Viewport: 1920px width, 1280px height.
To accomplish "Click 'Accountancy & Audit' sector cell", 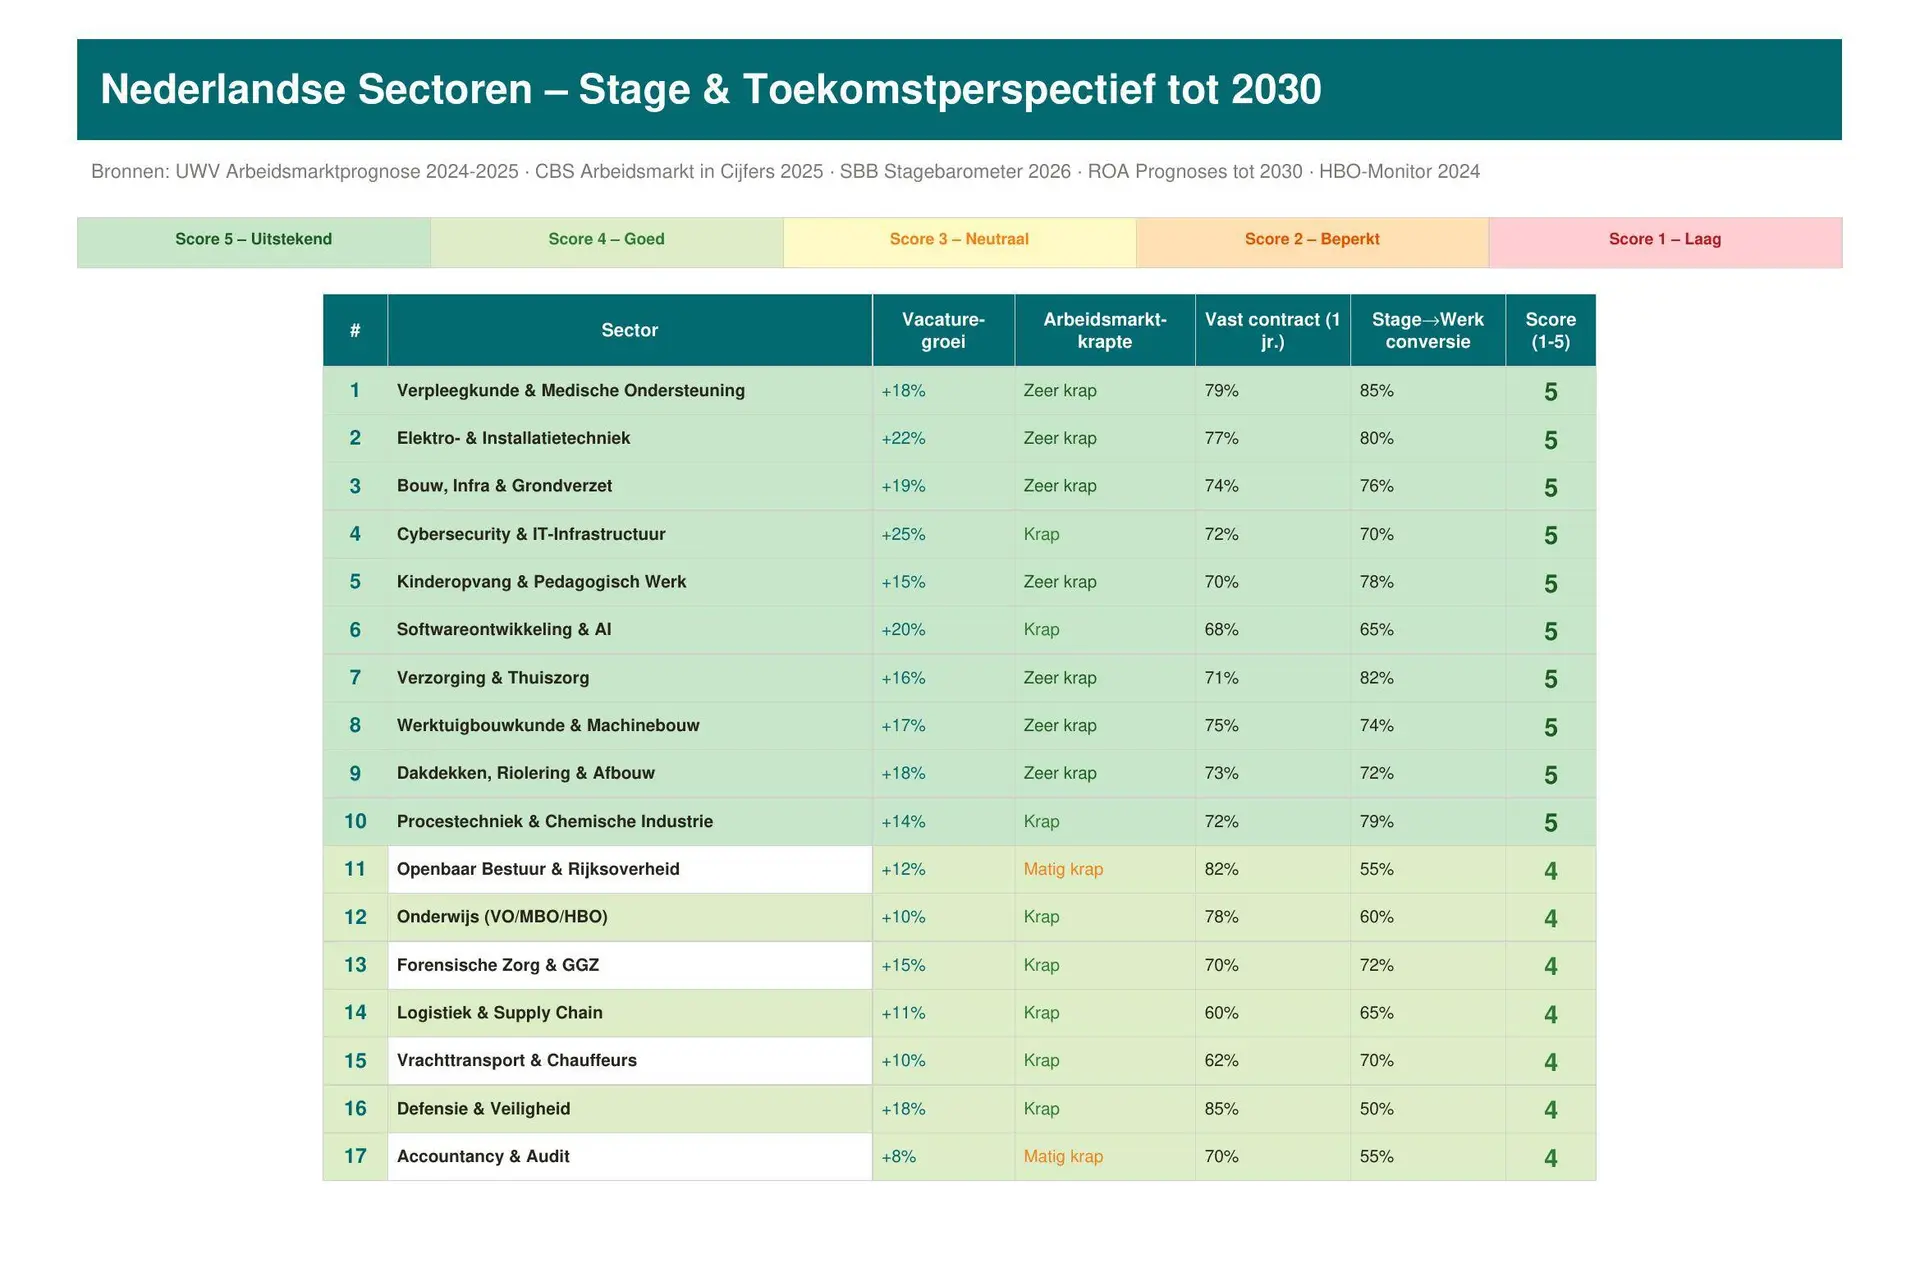I will click(x=630, y=1157).
